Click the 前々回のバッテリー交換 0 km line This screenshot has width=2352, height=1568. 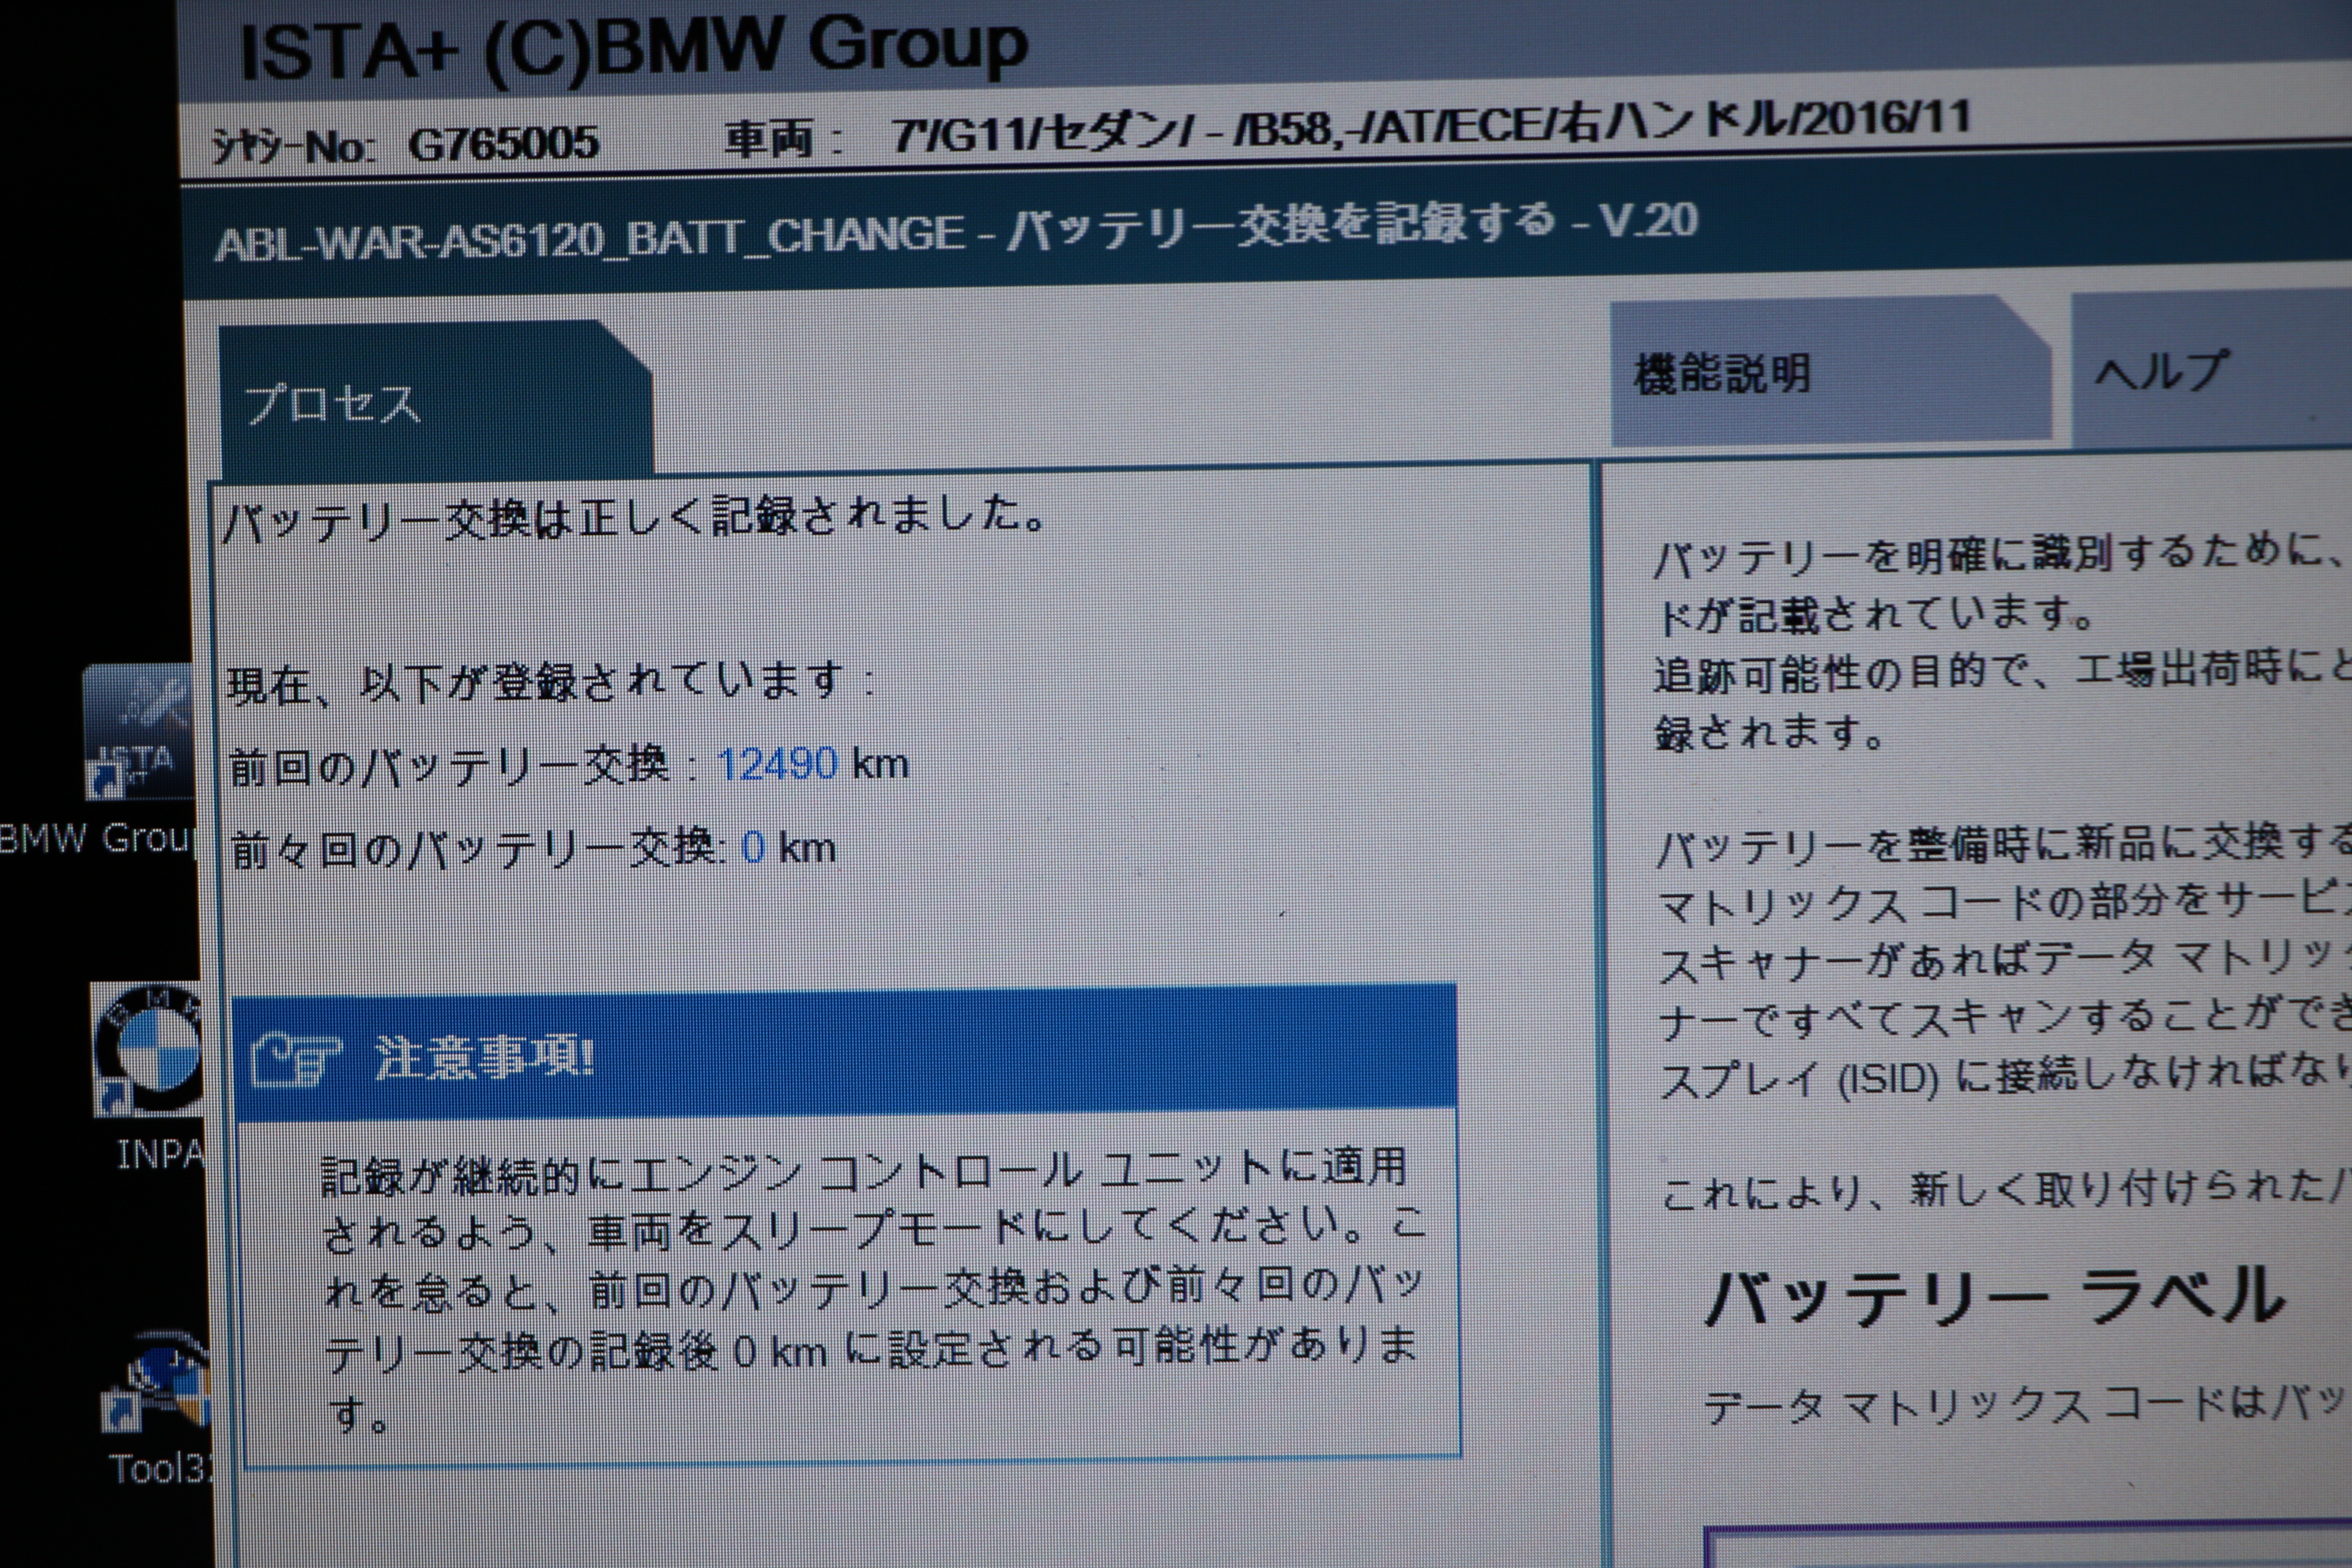[533, 849]
